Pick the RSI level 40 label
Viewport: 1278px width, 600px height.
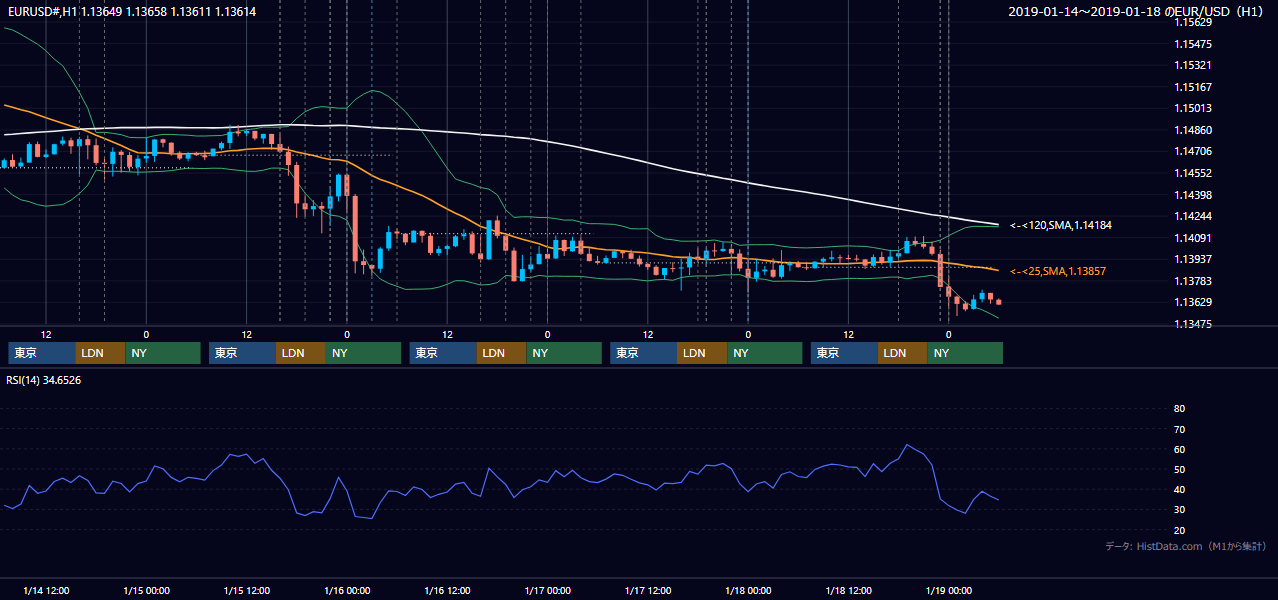(1179, 489)
